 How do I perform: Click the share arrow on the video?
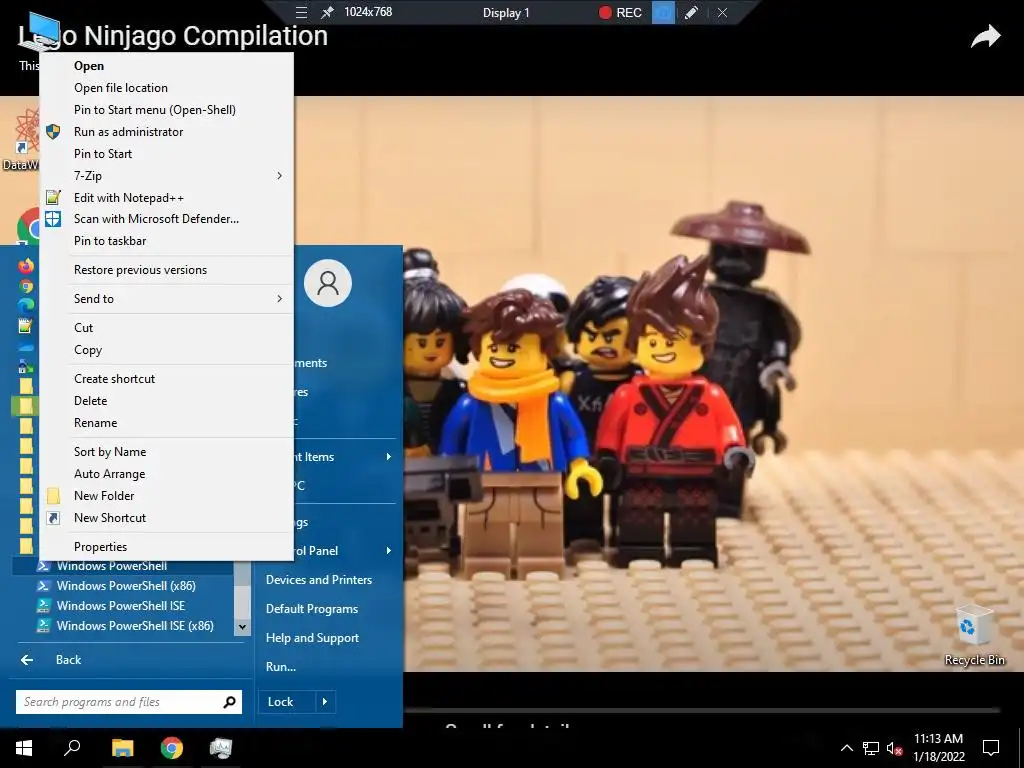tap(985, 37)
